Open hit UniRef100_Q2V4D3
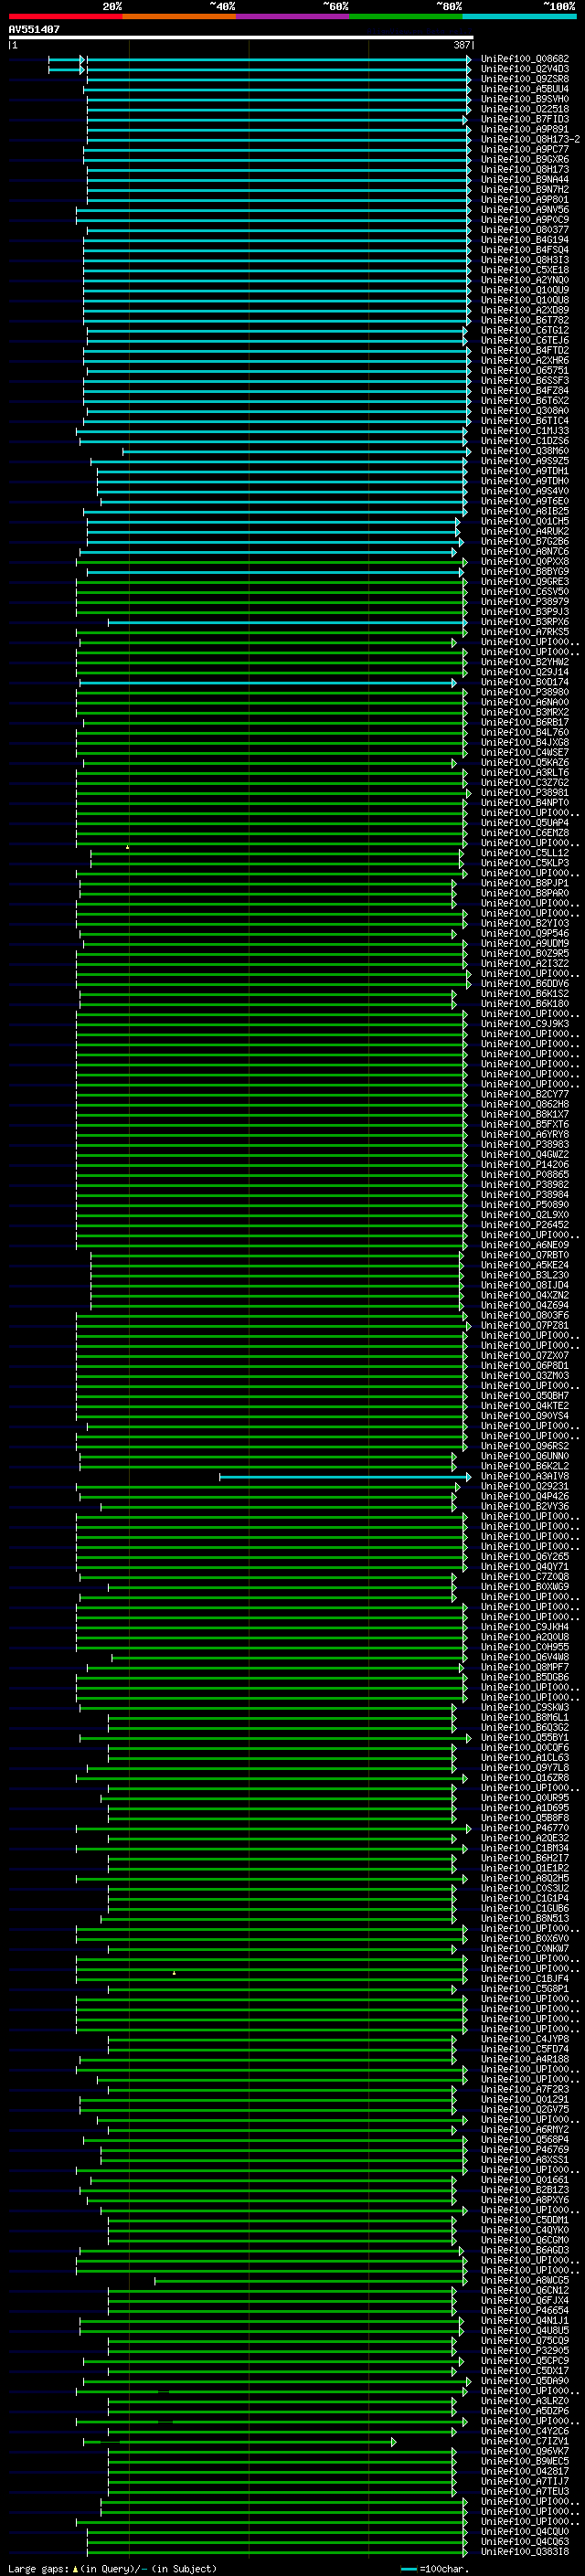585x2576 pixels. (524, 69)
